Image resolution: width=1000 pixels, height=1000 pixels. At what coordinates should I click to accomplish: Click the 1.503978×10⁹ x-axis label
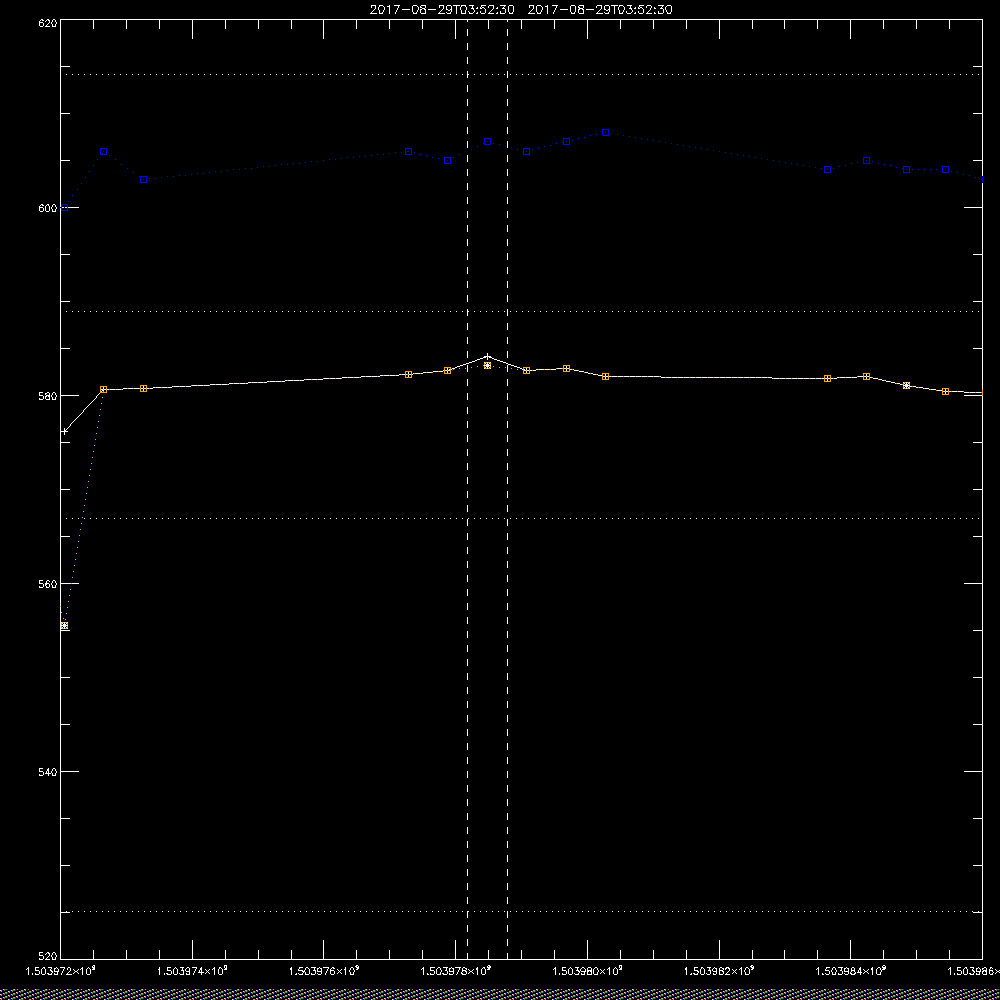456,971
